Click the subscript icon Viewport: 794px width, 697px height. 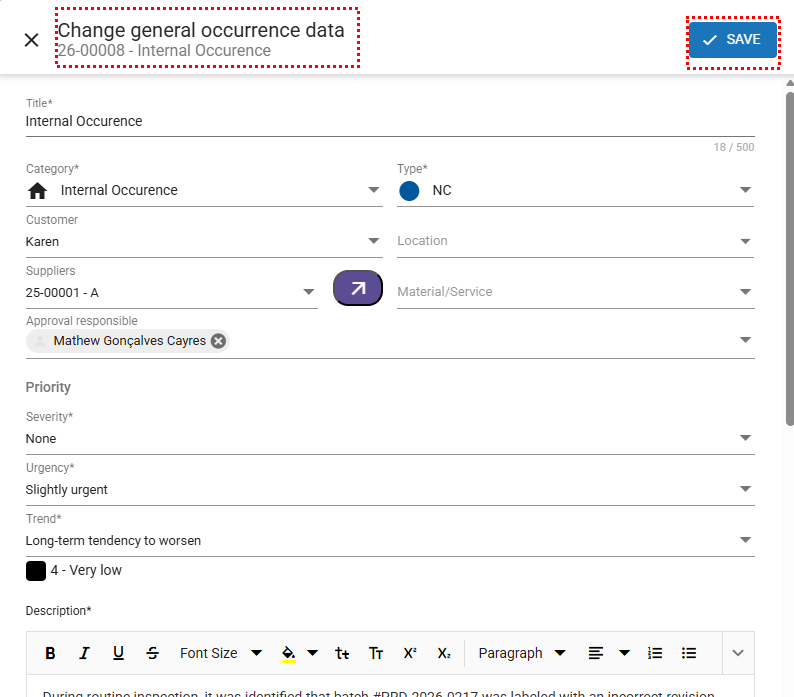point(443,653)
